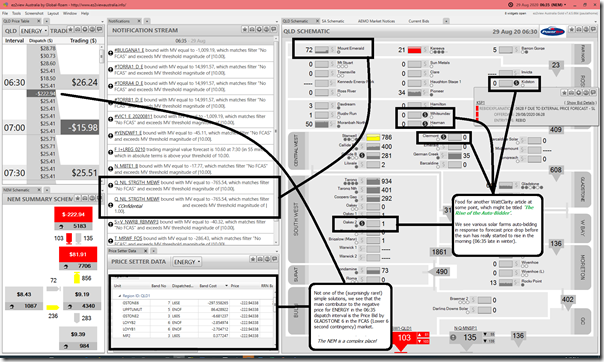Switch to the AEMO Market Notices tab
This screenshot has width=604, height=362.
pyautogui.click(x=376, y=21)
